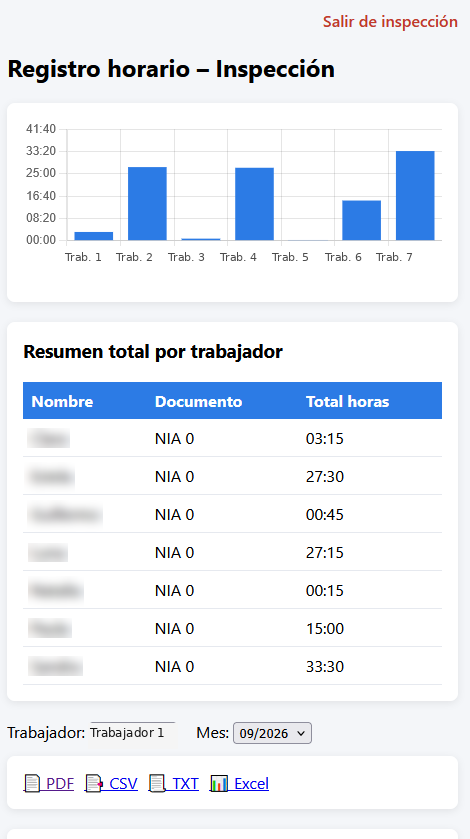The image size is (470, 839).
Task: Click the Trab. 6 chart bar
Action: (361, 220)
